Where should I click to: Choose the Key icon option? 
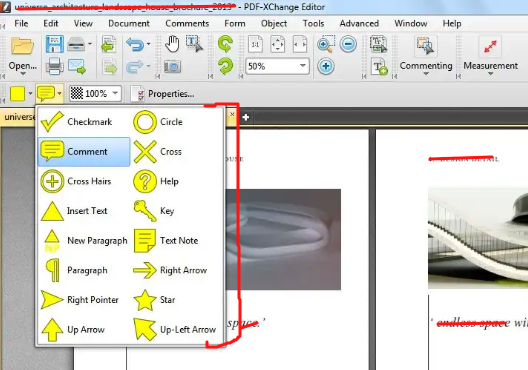(x=176, y=211)
